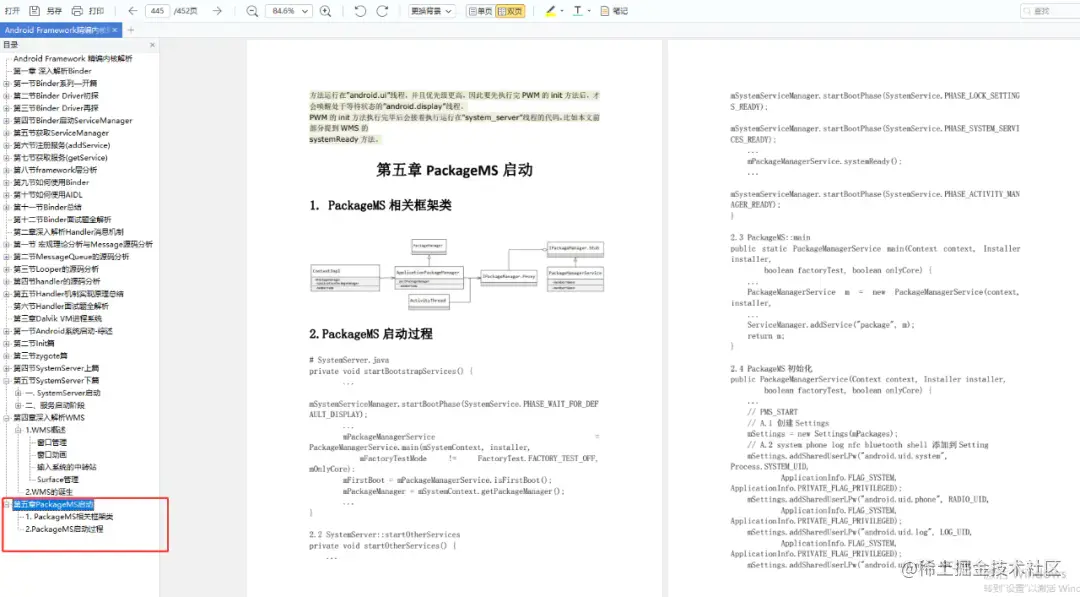Open 第四节SystemServer上篇 outline entry

point(56,368)
